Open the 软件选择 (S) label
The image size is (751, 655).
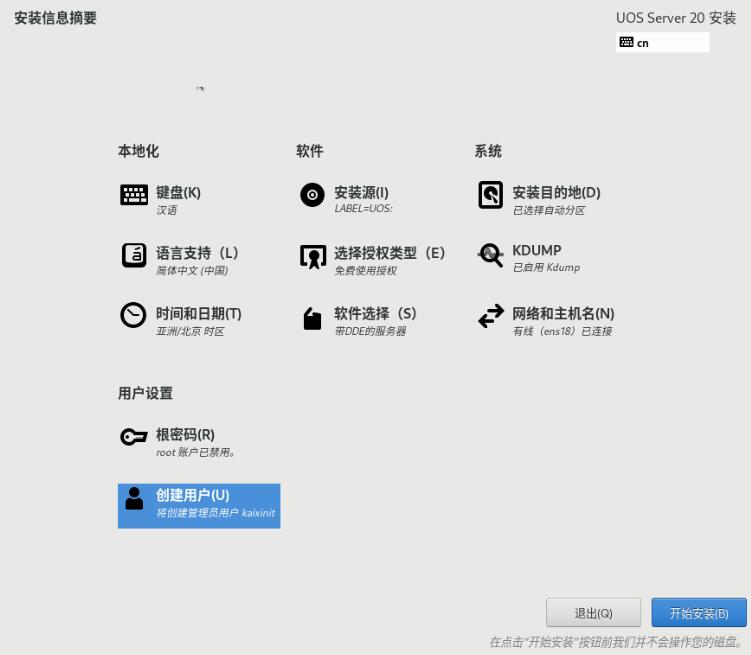click(375, 314)
